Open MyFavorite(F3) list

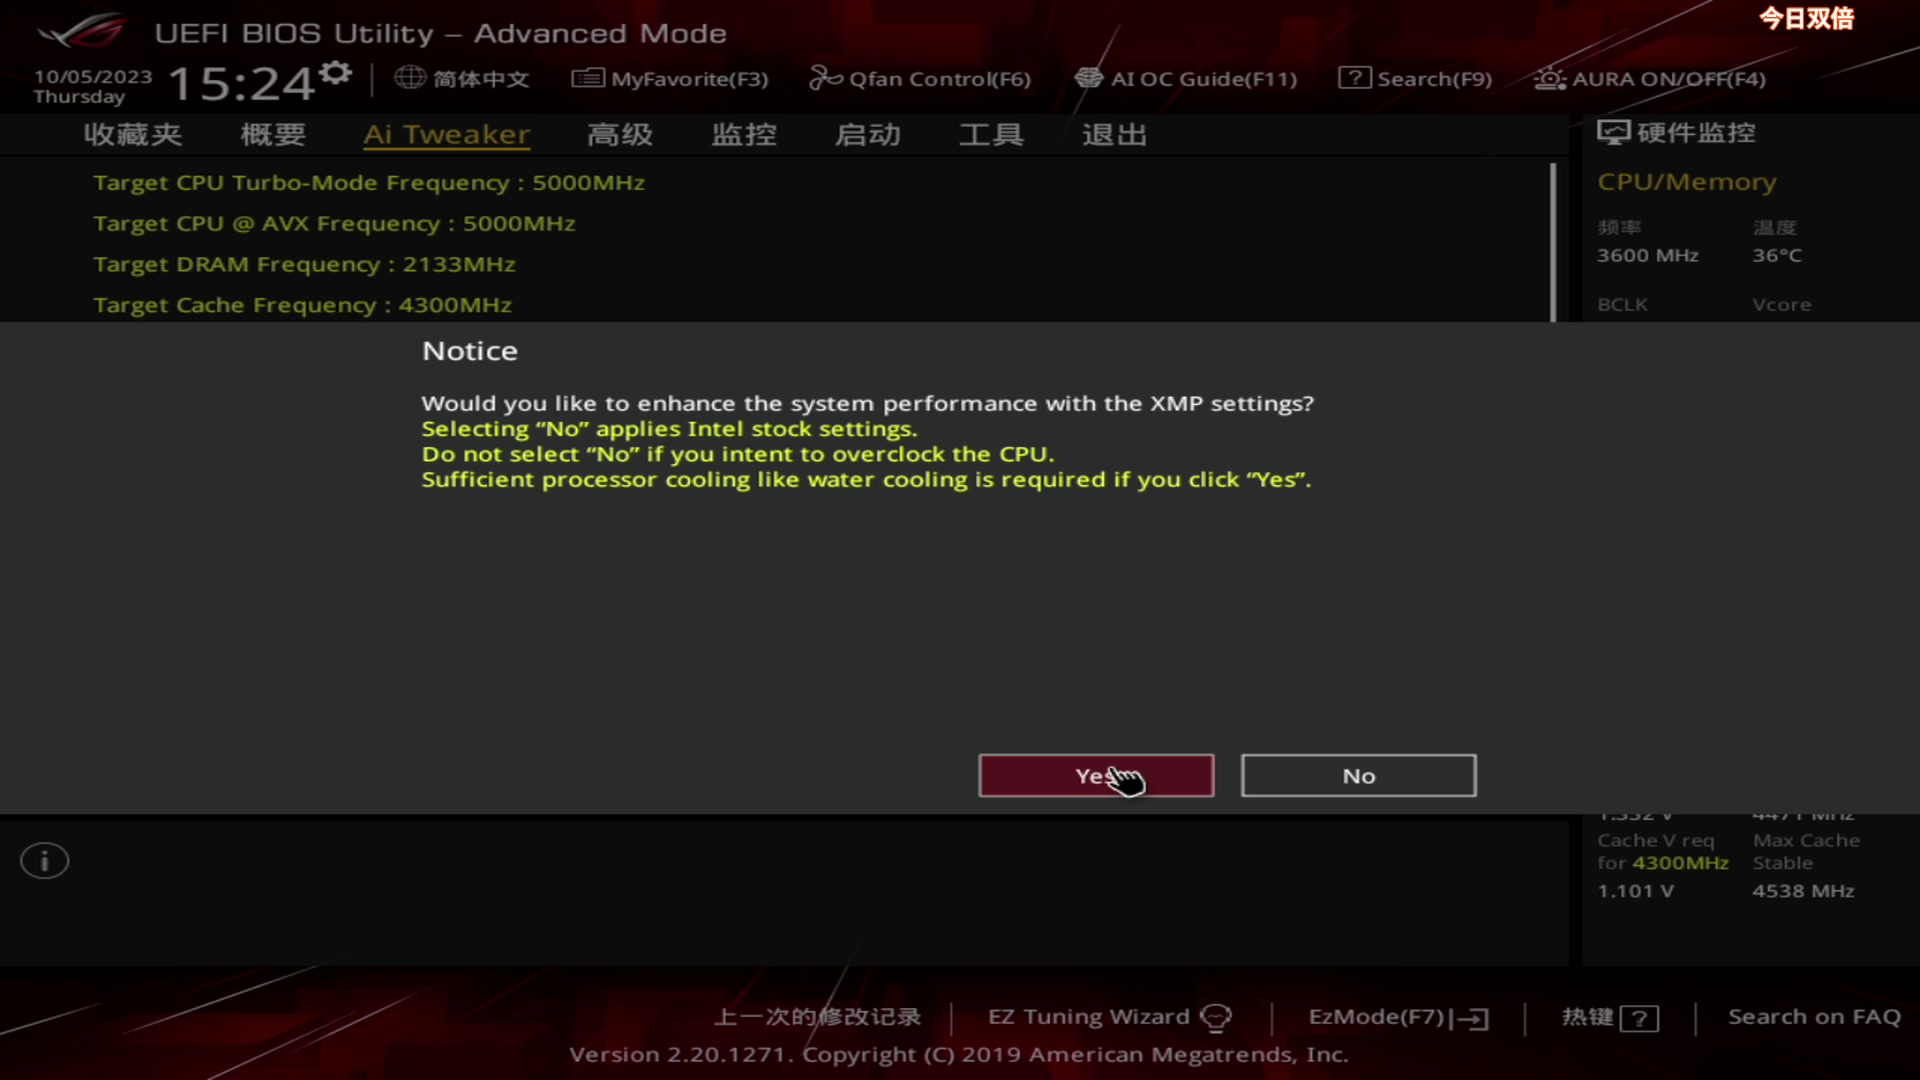click(x=670, y=78)
